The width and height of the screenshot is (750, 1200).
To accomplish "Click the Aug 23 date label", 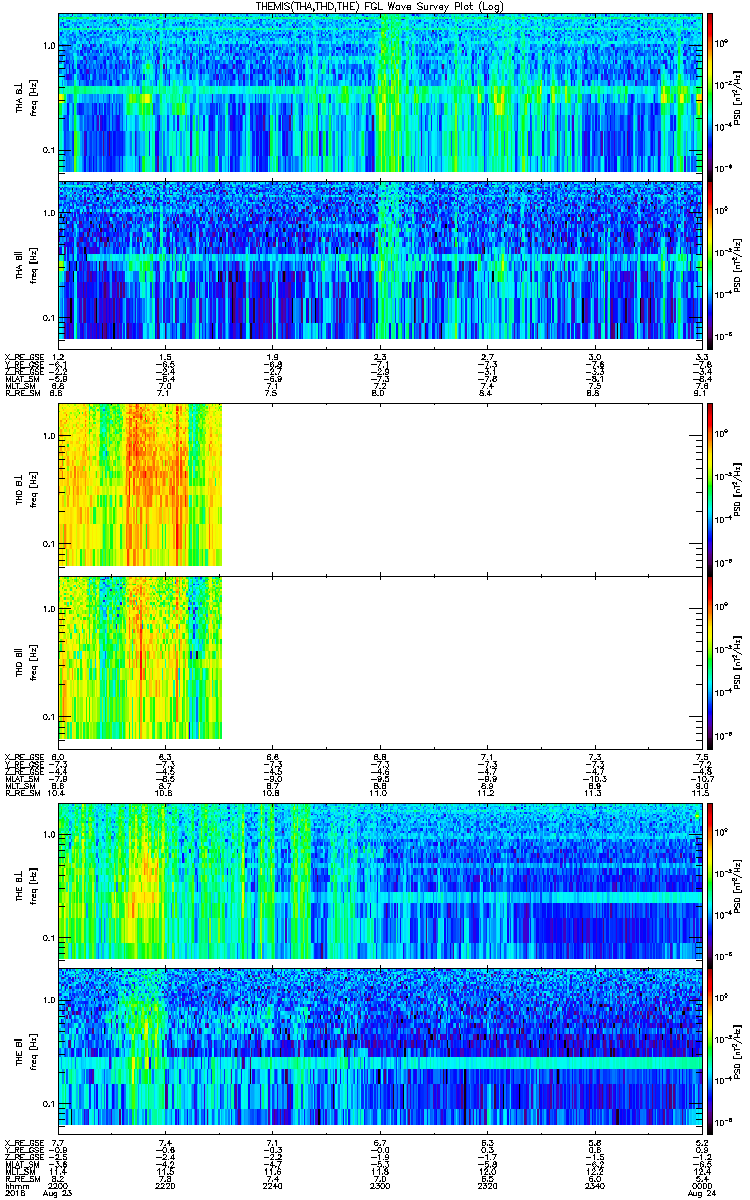I will 60,1191.
